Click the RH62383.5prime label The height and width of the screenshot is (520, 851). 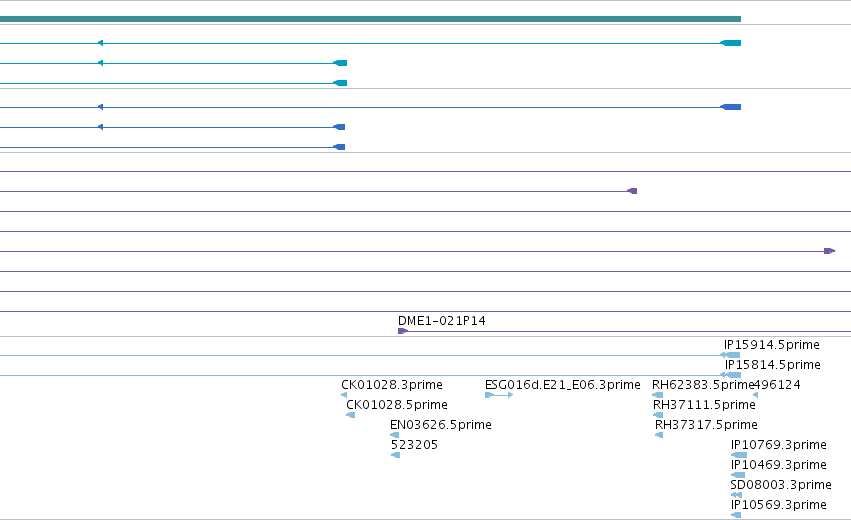coord(703,385)
